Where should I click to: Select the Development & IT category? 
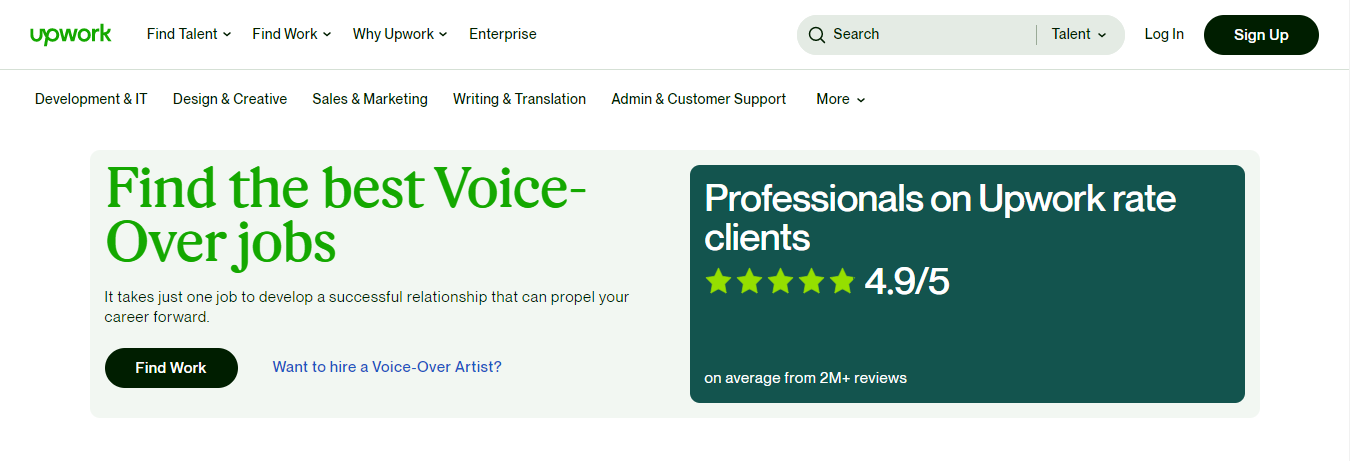pyautogui.click(x=91, y=99)
